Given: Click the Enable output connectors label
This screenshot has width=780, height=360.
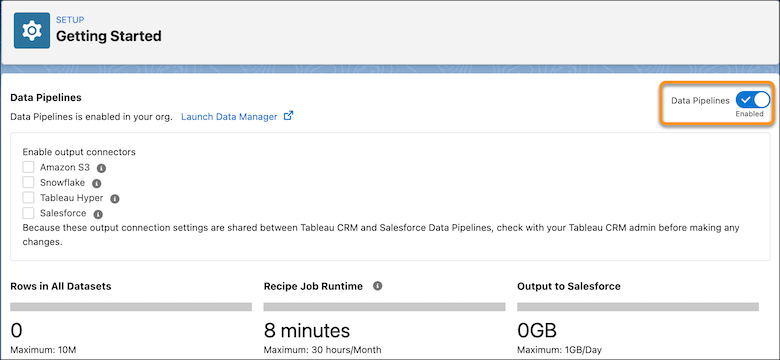Looking at the screenshot, I should coord(79,152).
